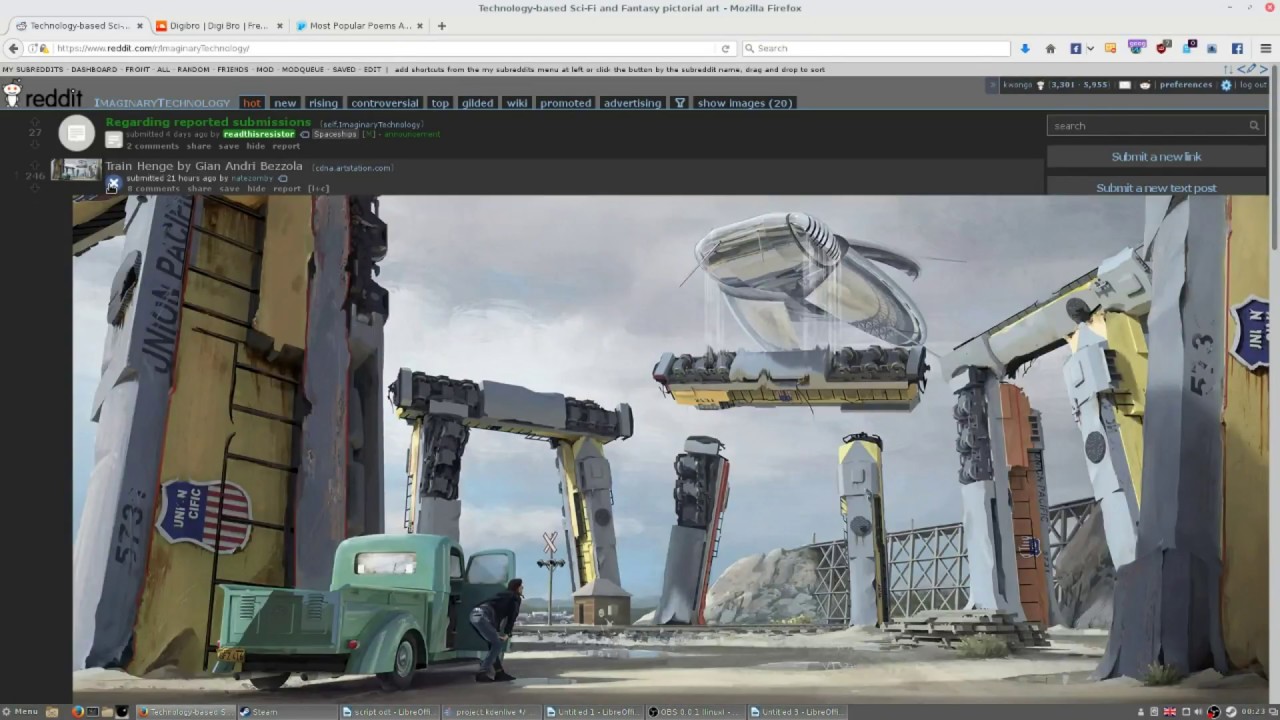
Task: Click Submit a new text post button
Action: (1156, 187)
